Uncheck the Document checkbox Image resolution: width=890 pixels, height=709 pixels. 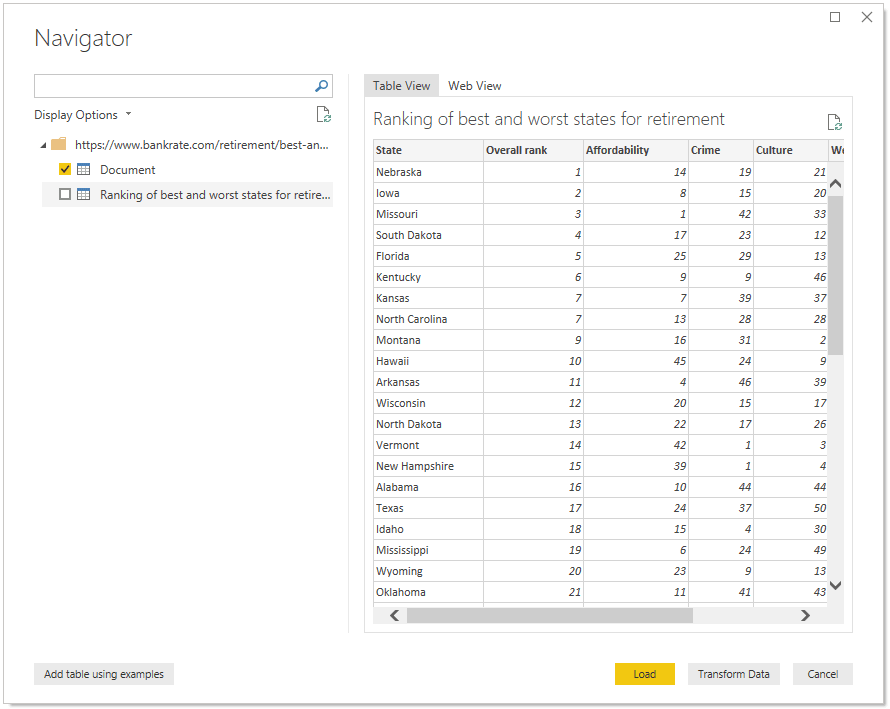65,169
